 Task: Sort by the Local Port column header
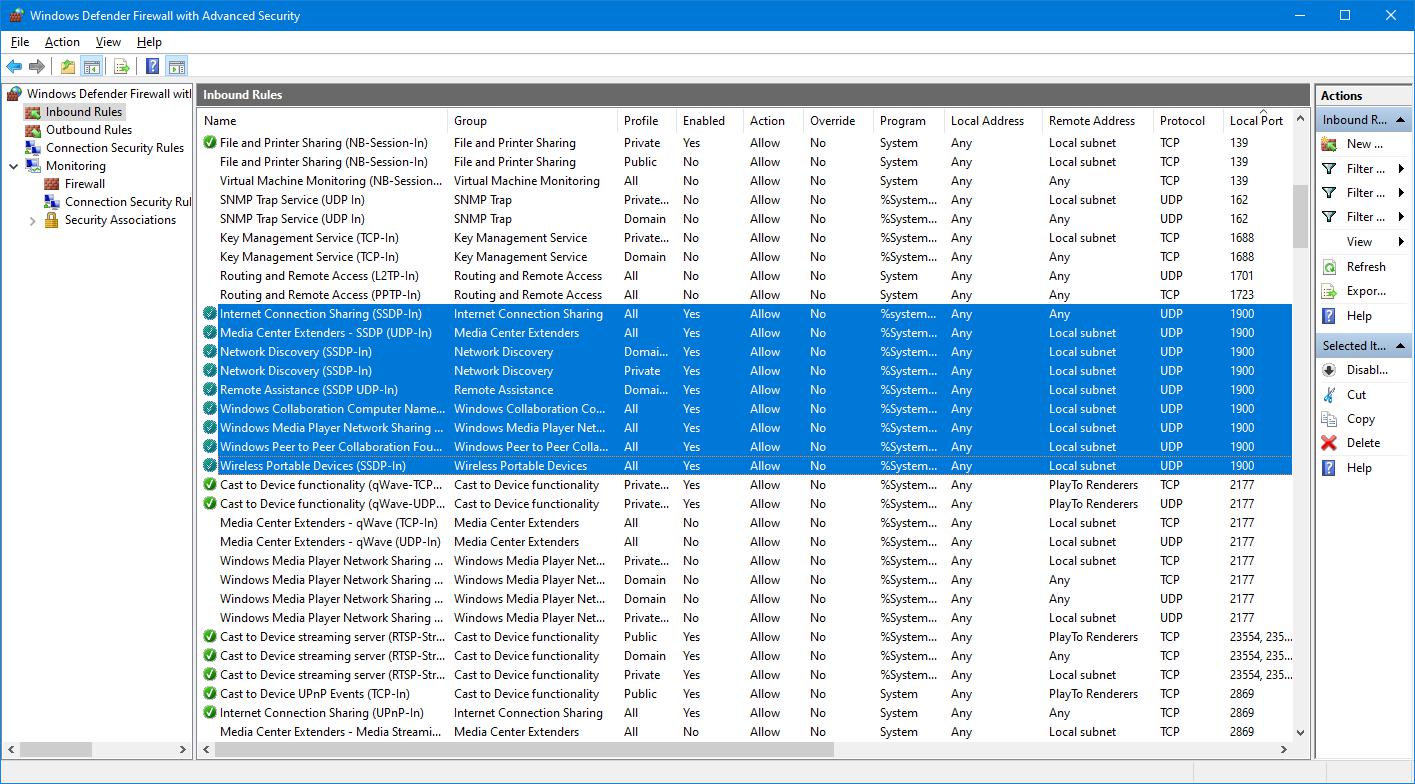pos(1260,121)
